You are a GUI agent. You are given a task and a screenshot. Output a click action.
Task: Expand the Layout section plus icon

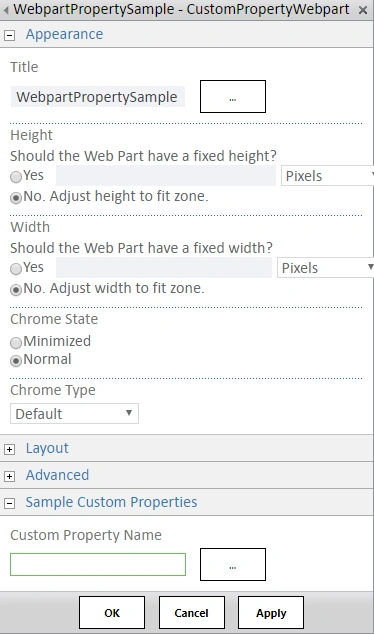(9, 449)
